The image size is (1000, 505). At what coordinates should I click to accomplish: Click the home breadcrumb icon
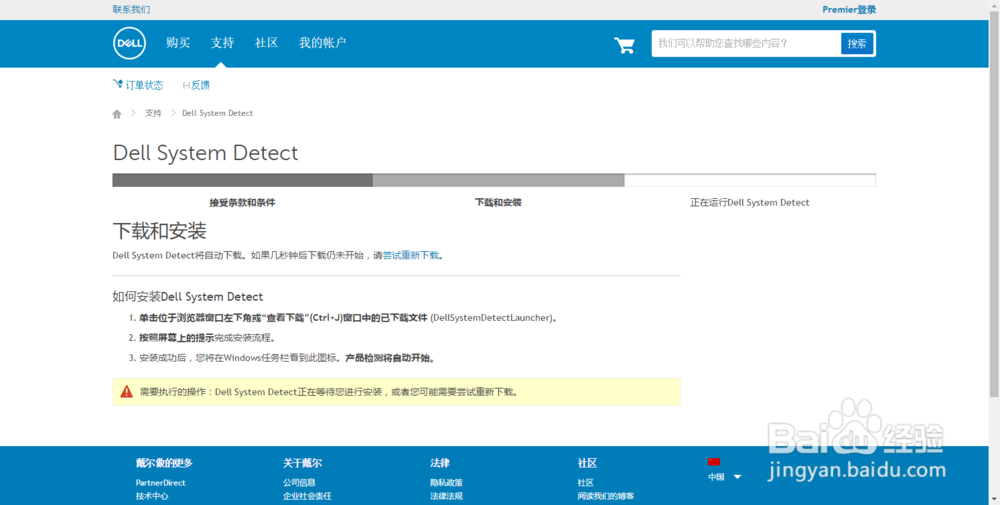(x=117, y=113)
